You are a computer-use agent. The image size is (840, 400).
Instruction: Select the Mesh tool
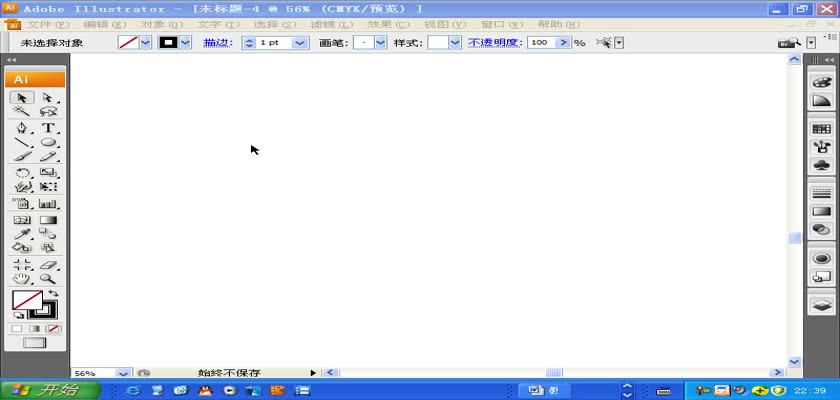click(x=21, y=220)
